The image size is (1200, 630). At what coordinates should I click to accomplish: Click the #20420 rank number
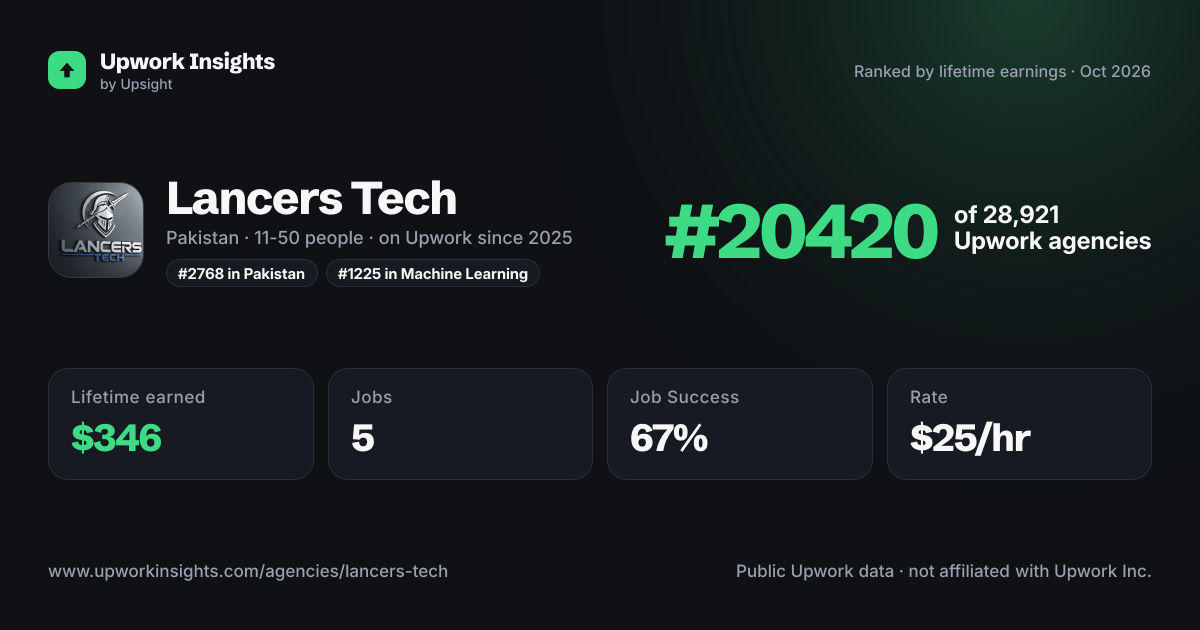tap(801, 232)
